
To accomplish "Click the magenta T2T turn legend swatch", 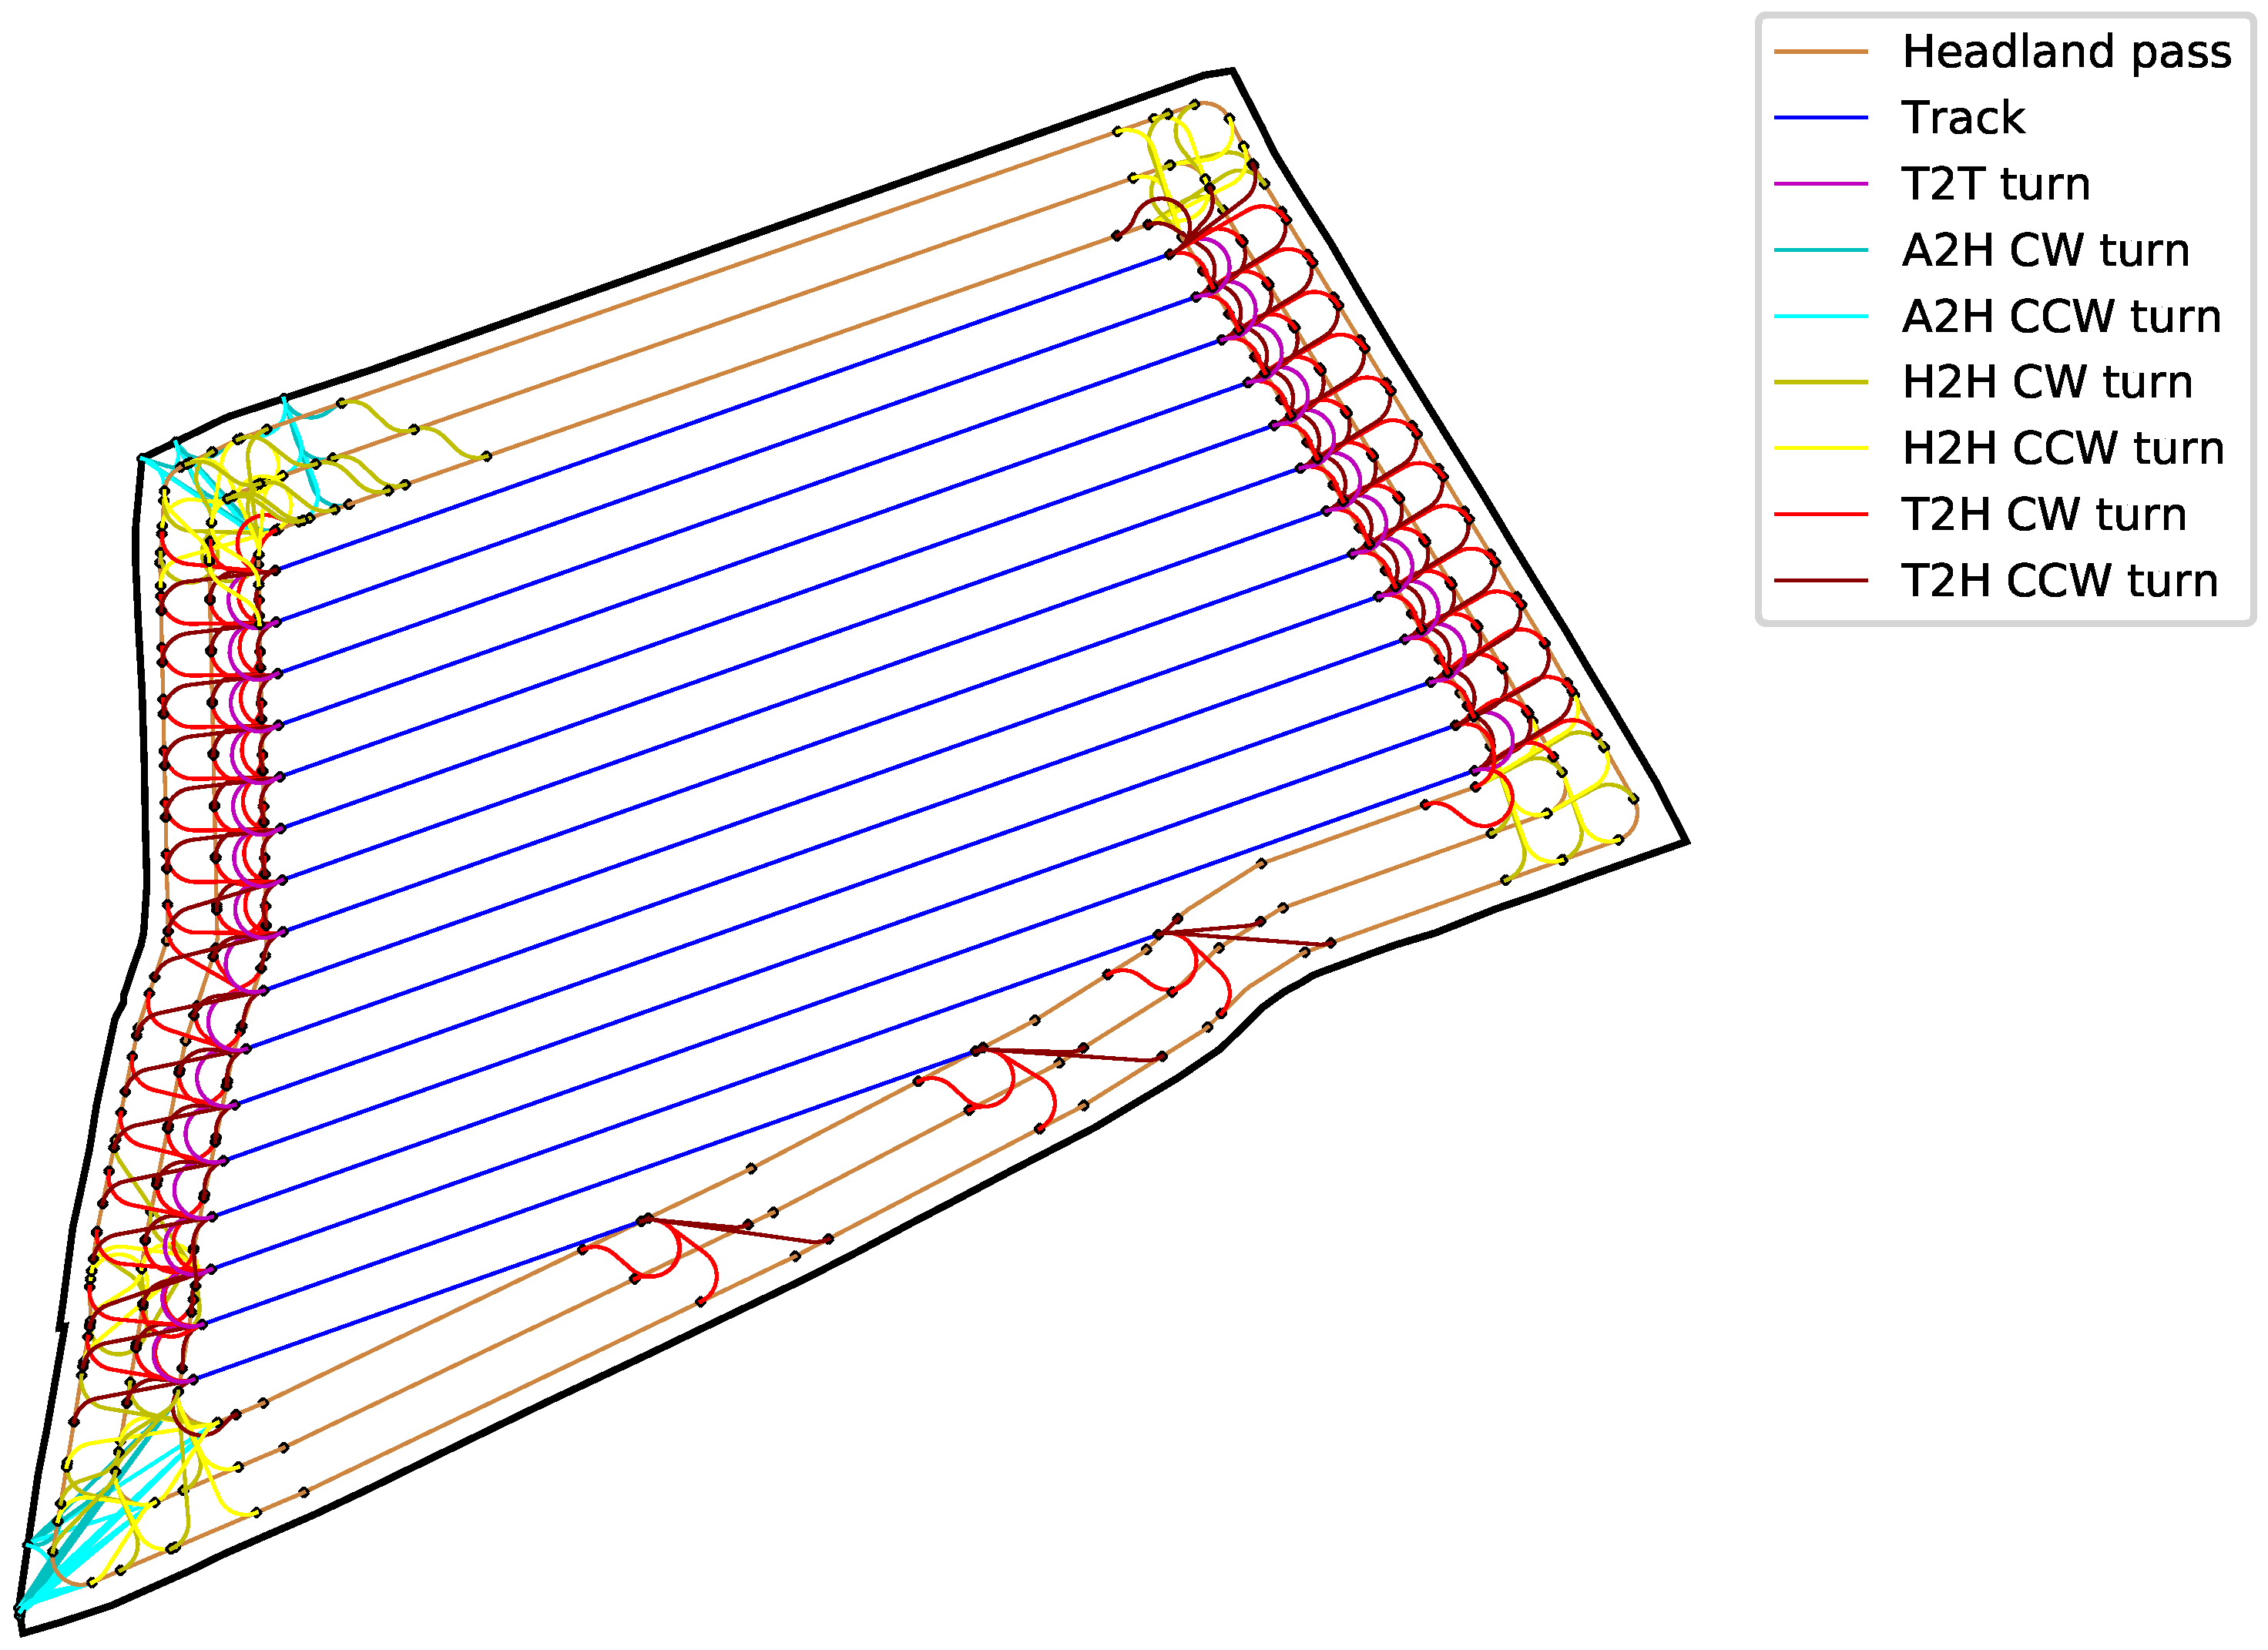I will tap(1820, 184).
